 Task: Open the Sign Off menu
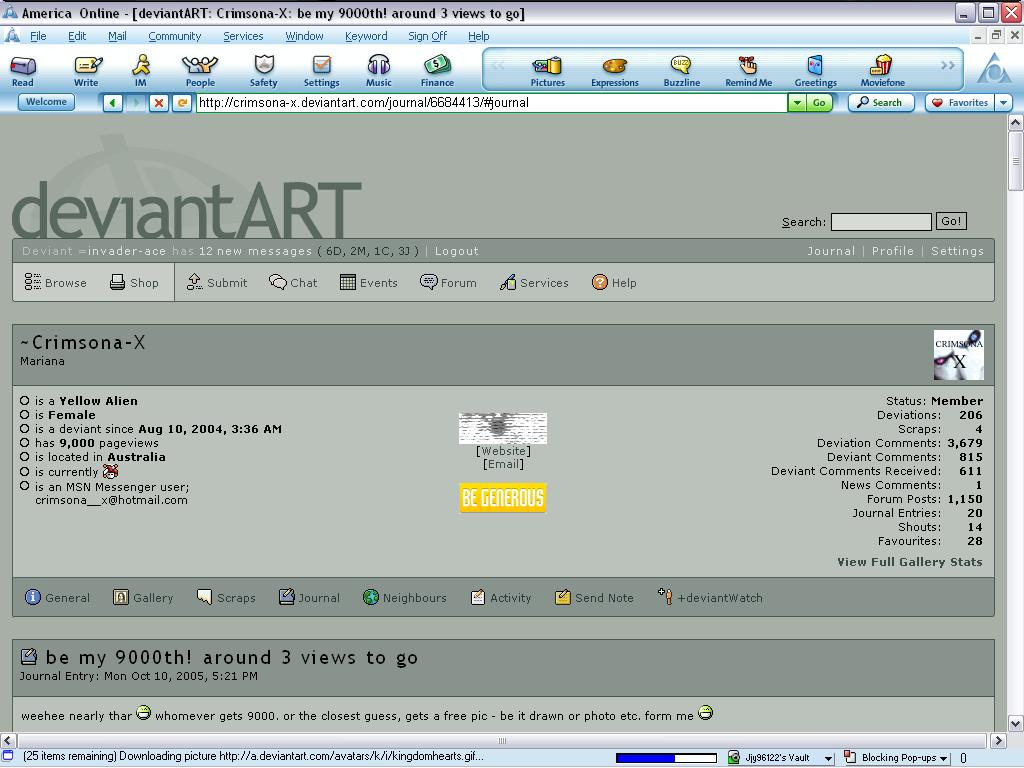pyautogui.click(x=427, y=36)
